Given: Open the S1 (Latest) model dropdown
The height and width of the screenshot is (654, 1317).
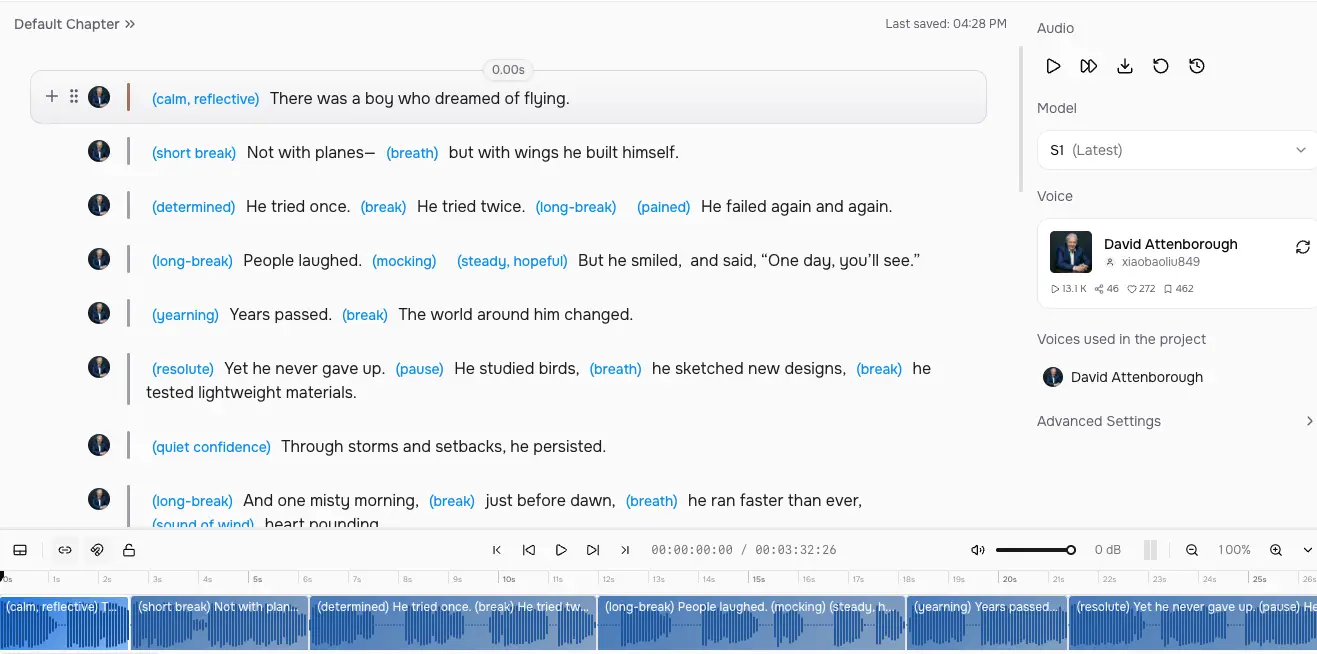Looking at the screenshot, I should click(x=1176, y=150).
